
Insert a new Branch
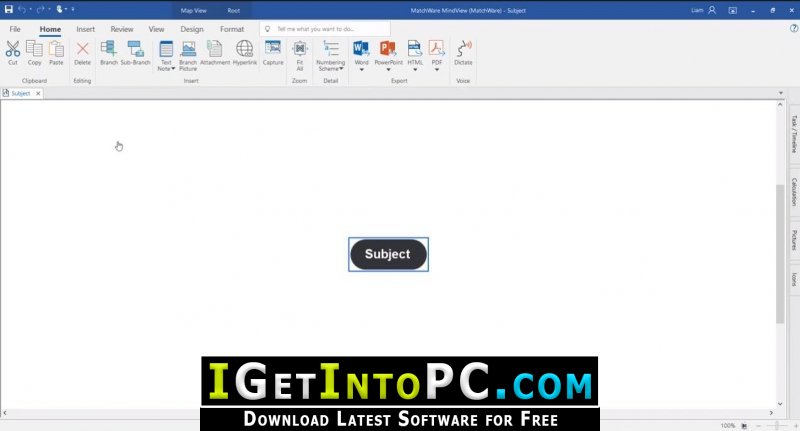click(109, 49)
